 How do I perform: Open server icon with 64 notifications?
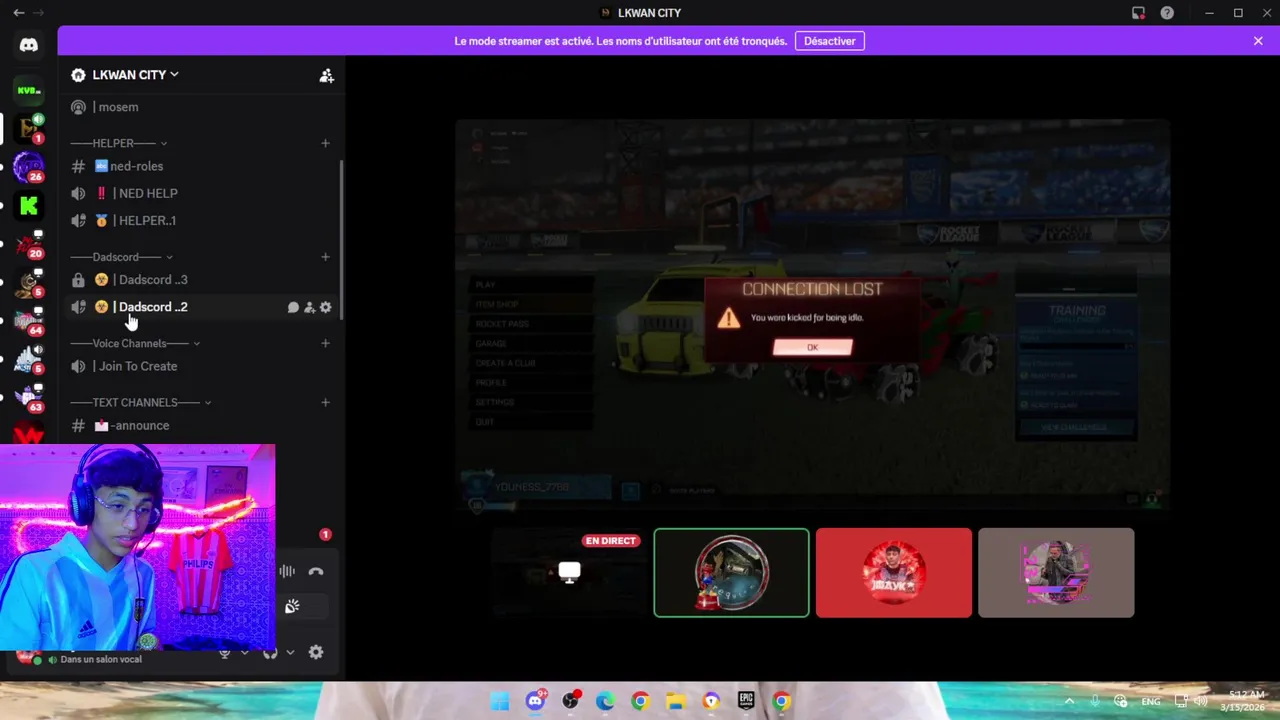pyautogui.click(x=28, y=322)
